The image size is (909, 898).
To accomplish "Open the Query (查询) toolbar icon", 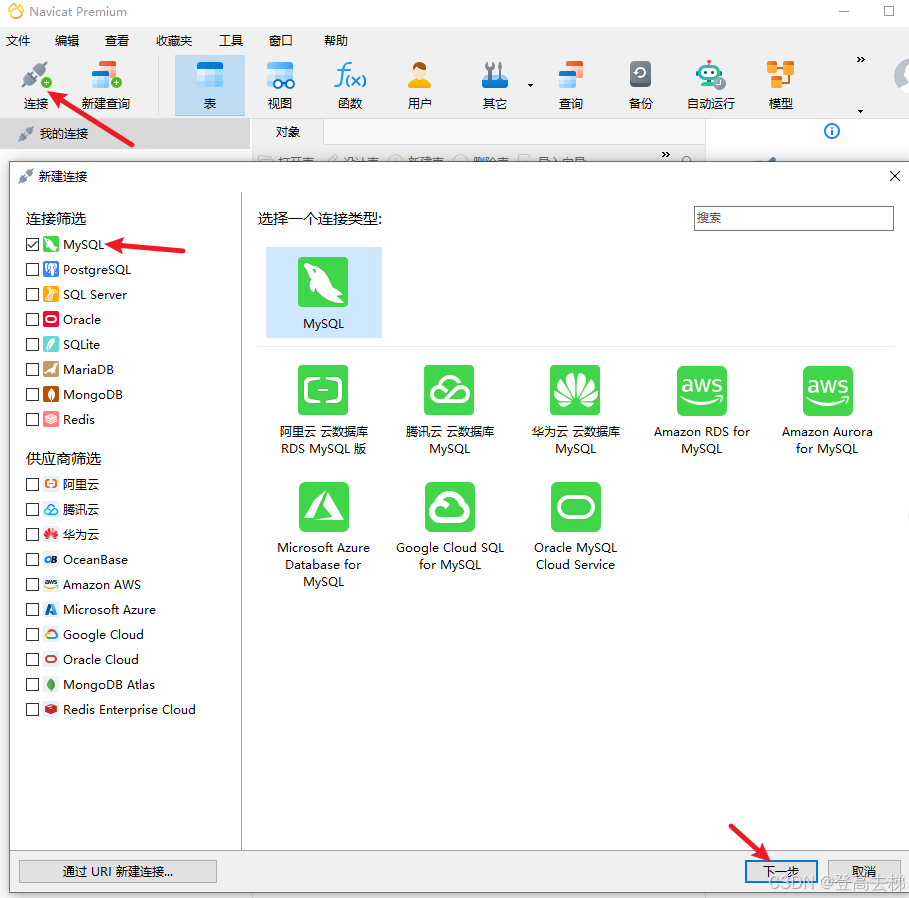I will (x=570, y=85).
